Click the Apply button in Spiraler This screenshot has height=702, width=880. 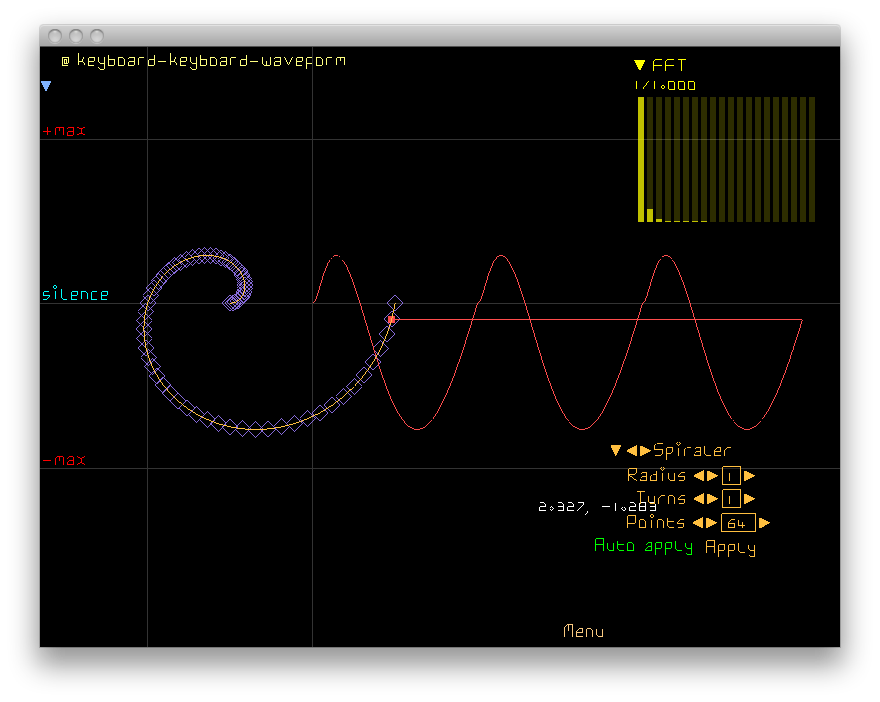coord(730,547)
